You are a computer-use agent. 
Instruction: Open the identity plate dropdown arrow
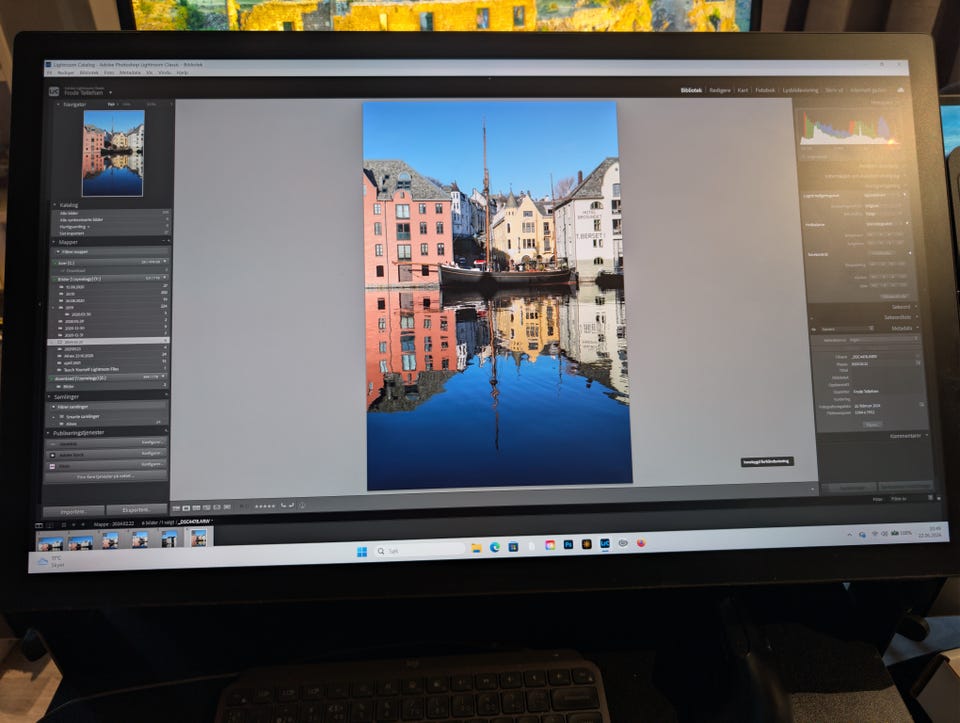[110, 92]
